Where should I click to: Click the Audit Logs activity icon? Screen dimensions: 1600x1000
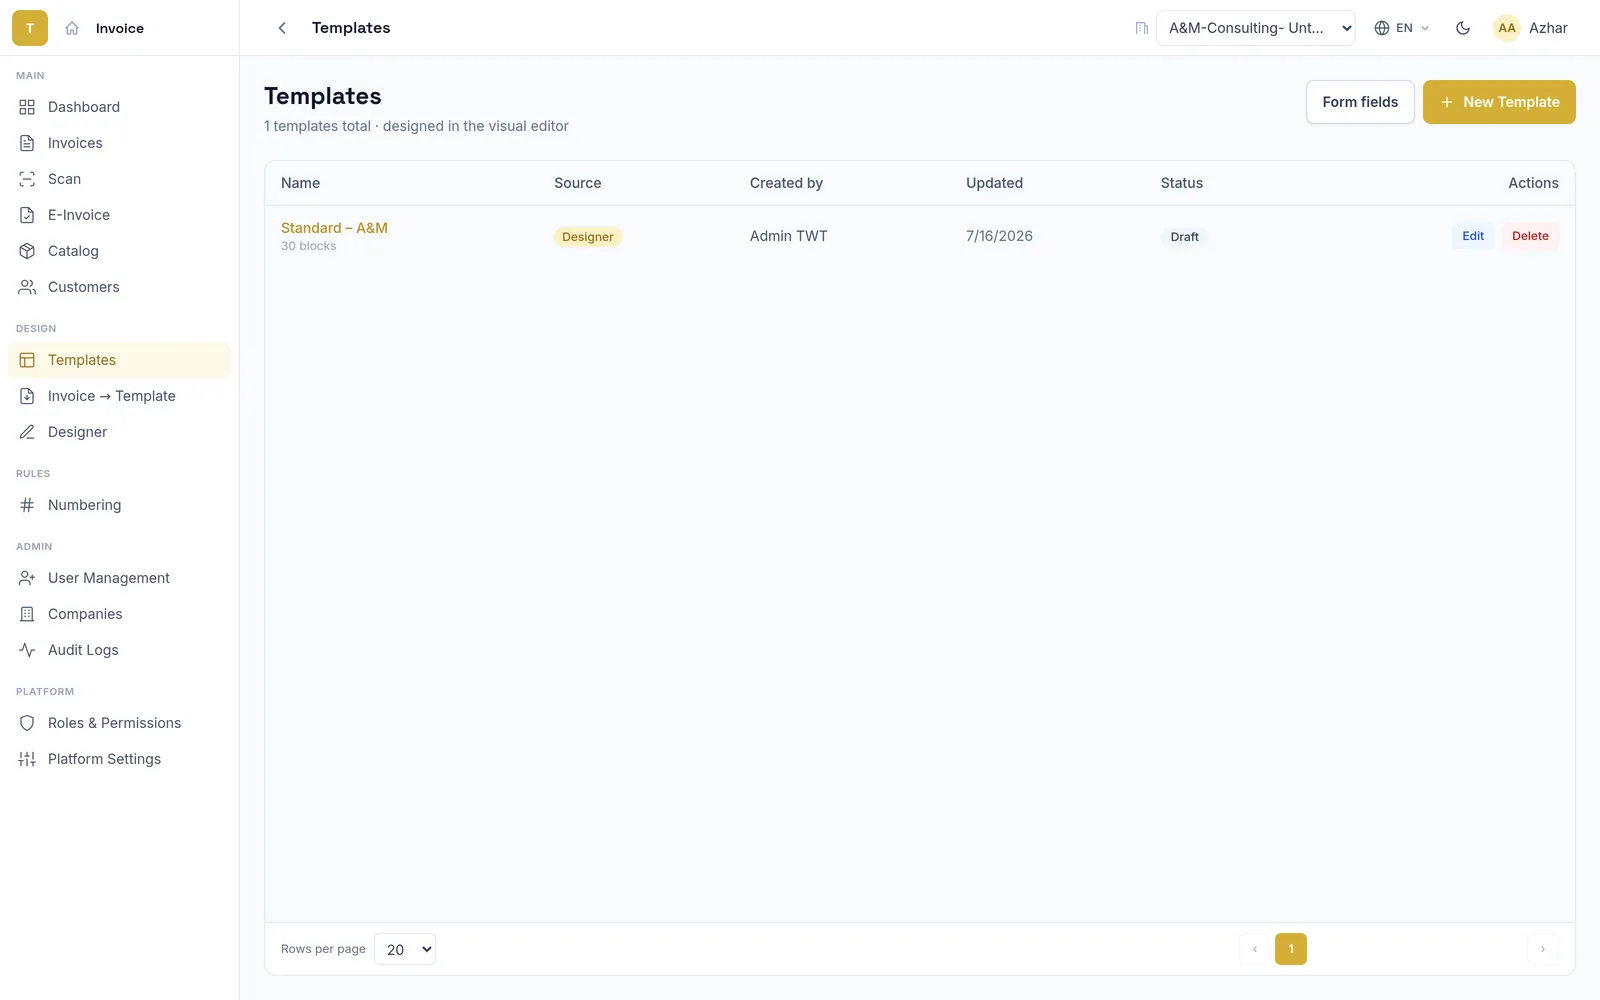(x=27, y=650)
